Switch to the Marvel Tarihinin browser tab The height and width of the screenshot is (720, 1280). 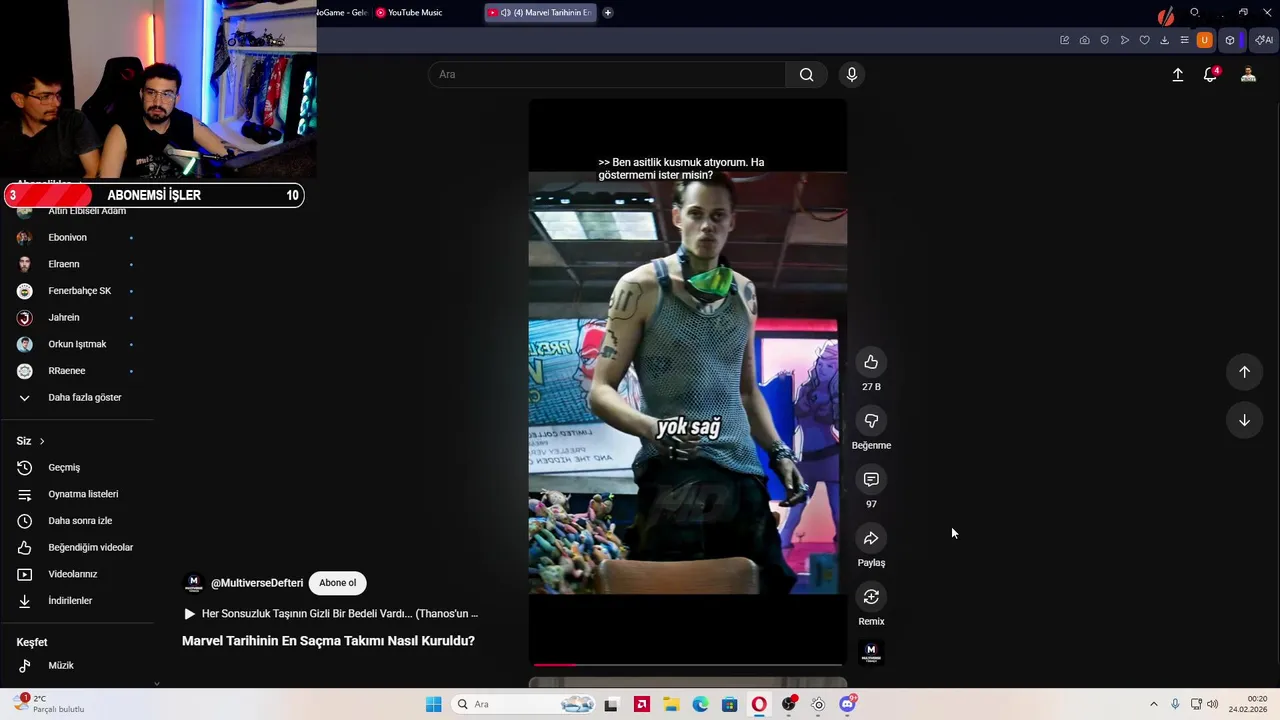click(540, 13)
